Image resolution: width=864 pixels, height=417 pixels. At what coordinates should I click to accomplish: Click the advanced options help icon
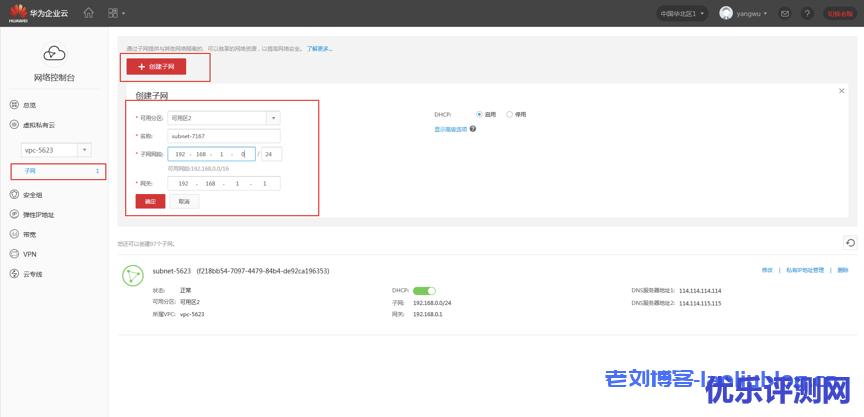[472, 129]
